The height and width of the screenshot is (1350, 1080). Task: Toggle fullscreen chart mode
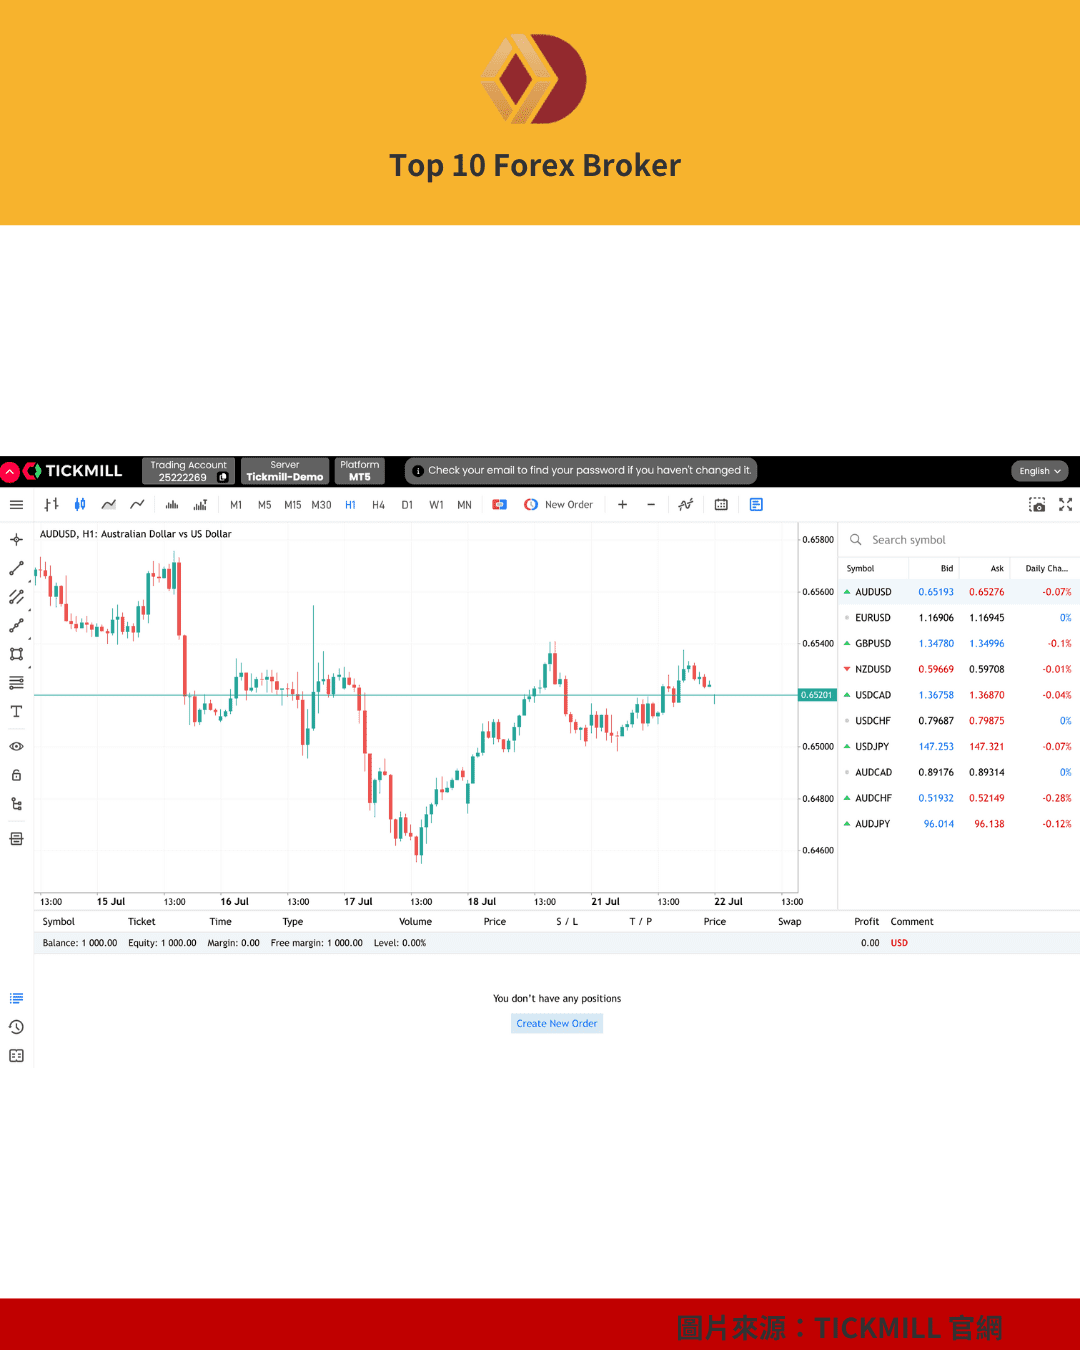[1065, 504]
